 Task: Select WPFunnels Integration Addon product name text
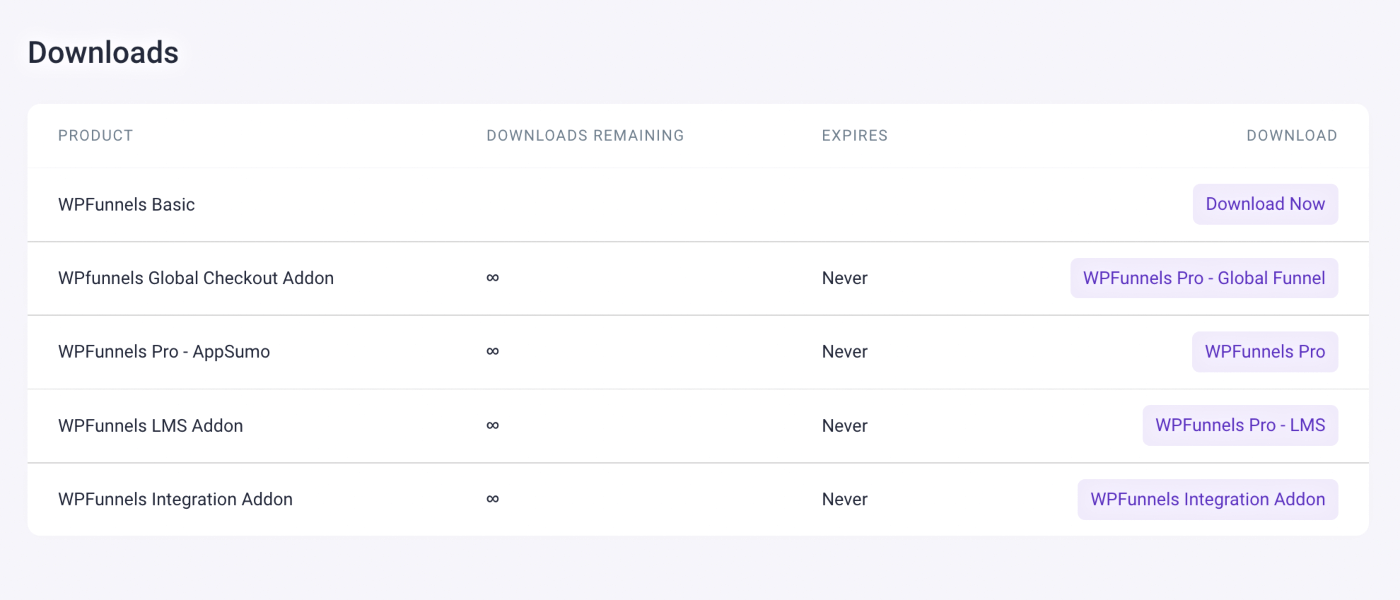tap(175, 499)
